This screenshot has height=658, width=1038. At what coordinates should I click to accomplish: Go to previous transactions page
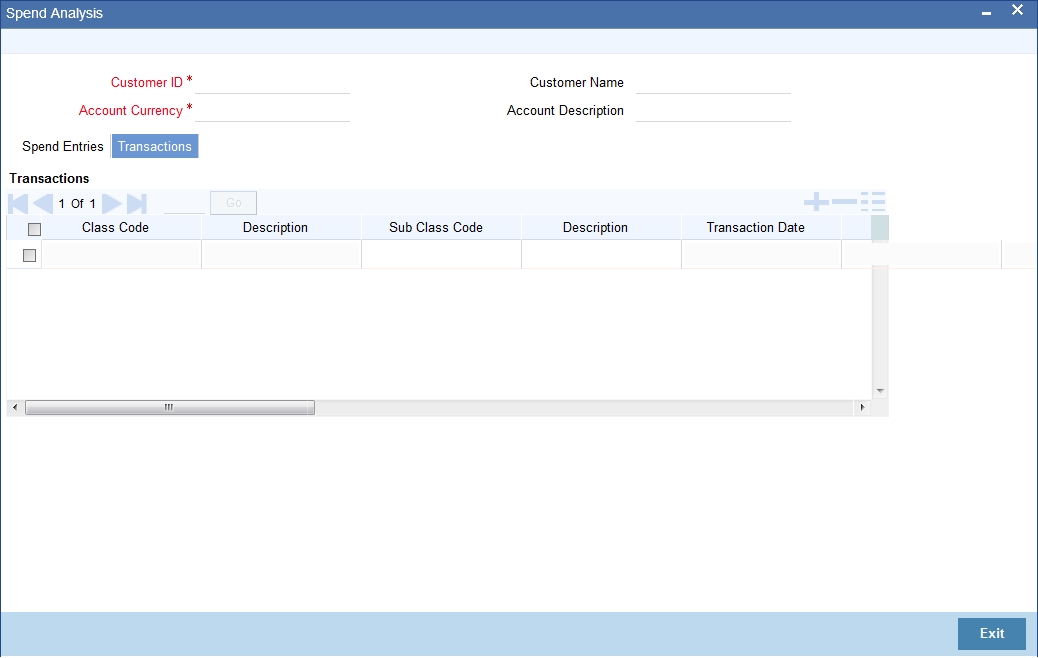43,204
